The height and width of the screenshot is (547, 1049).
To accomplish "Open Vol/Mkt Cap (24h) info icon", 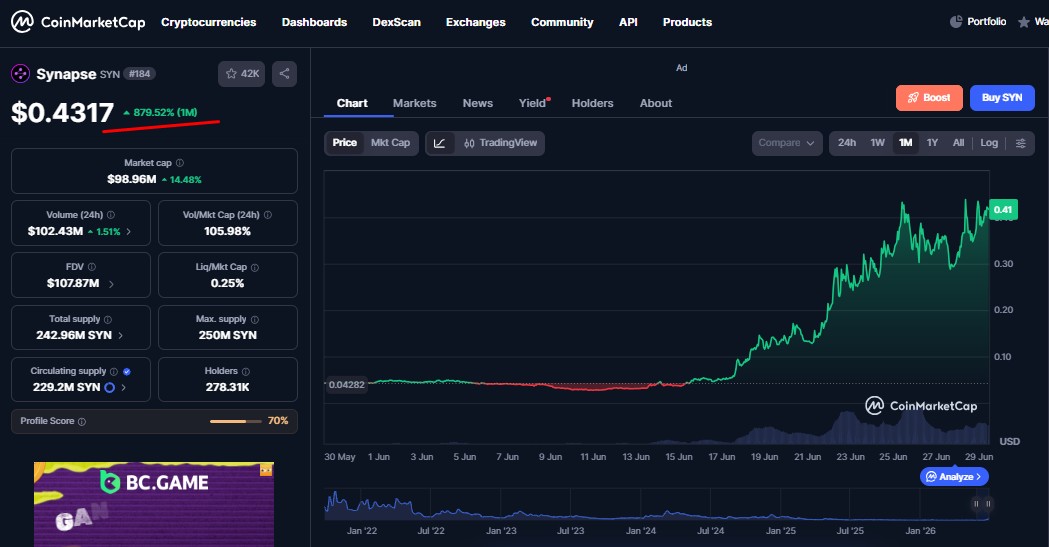I will [x=268, y=215].
